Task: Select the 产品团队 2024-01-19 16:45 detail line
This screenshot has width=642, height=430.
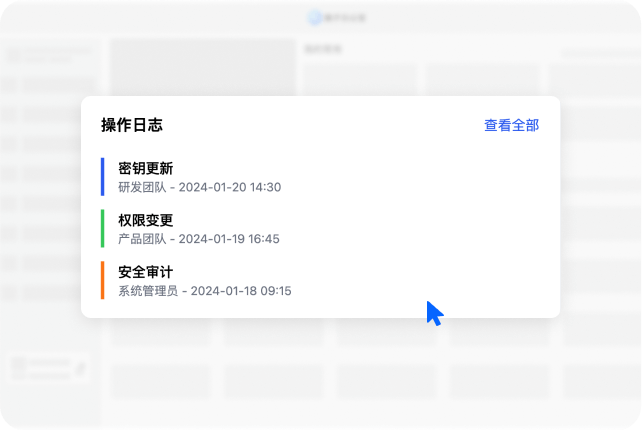Action: pos(198,239)
